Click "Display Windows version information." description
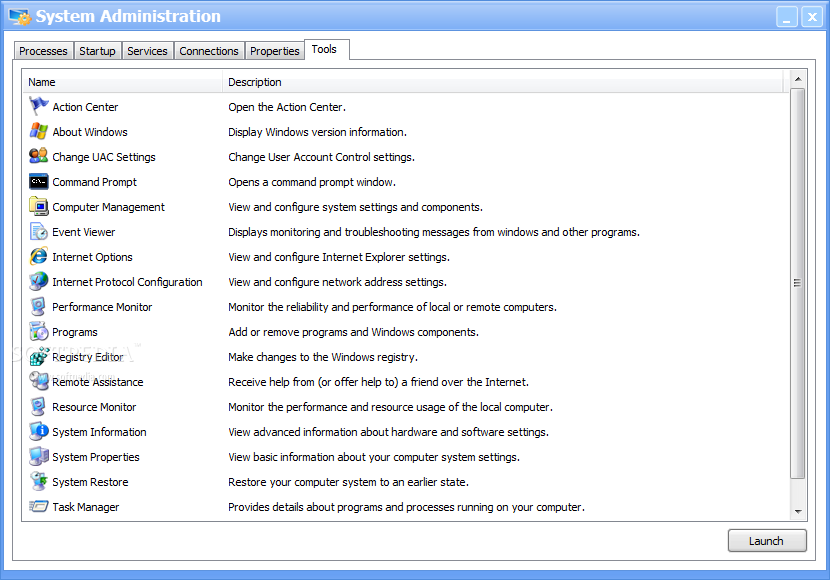830x580 pixels. [318, 132]
